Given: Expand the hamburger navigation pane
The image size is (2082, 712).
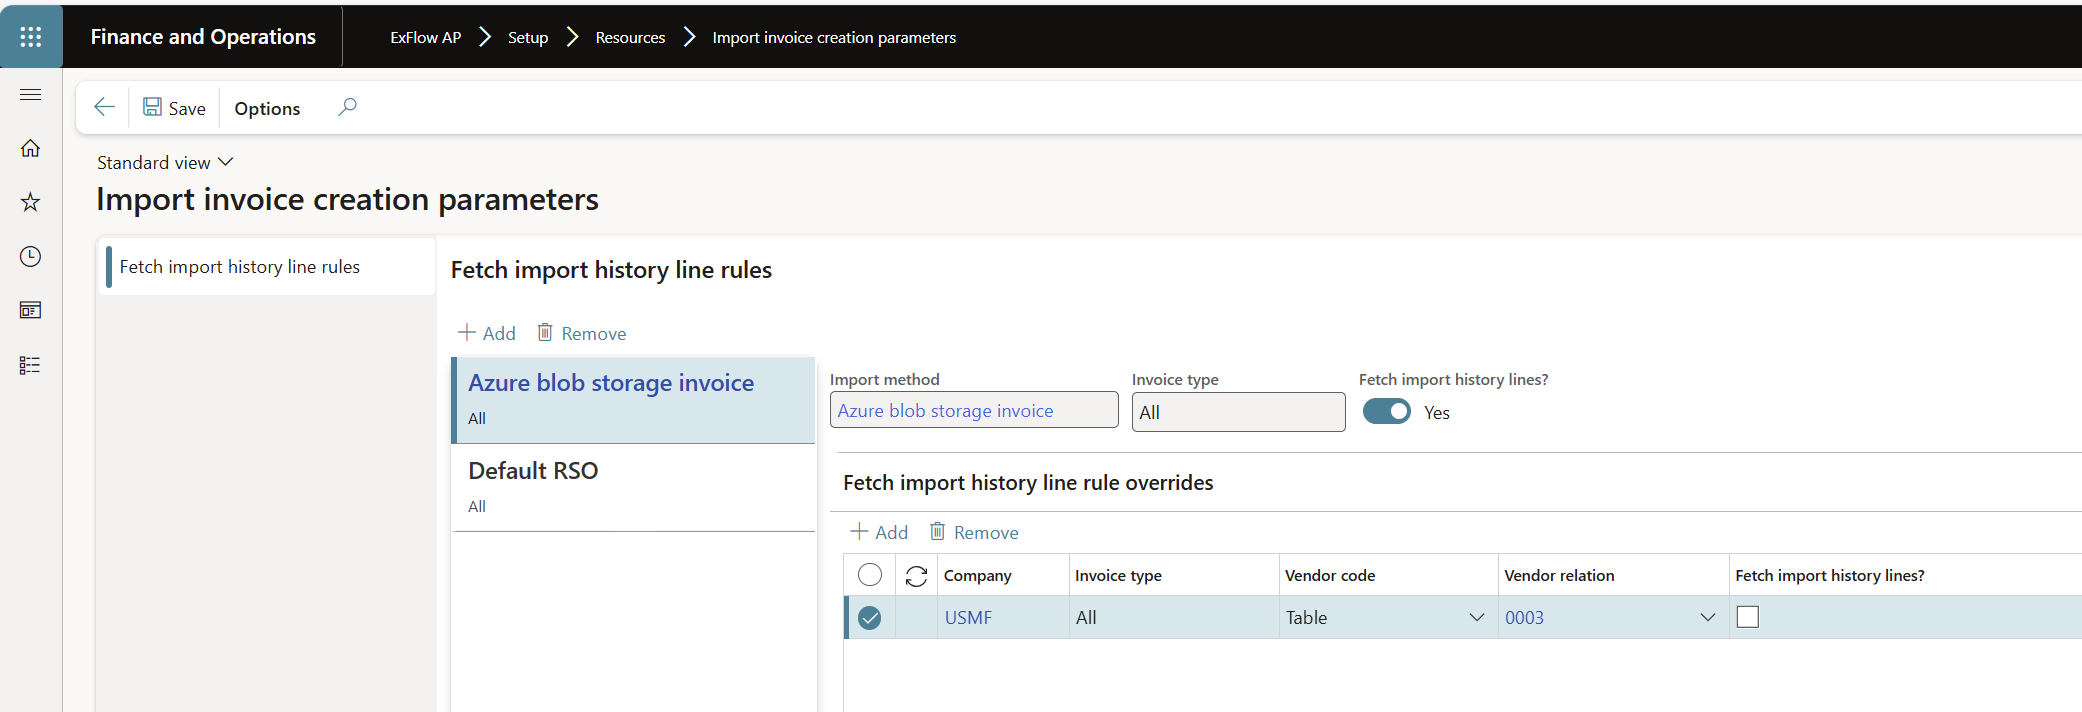Looking at the screenshot, I should (31, 94).
